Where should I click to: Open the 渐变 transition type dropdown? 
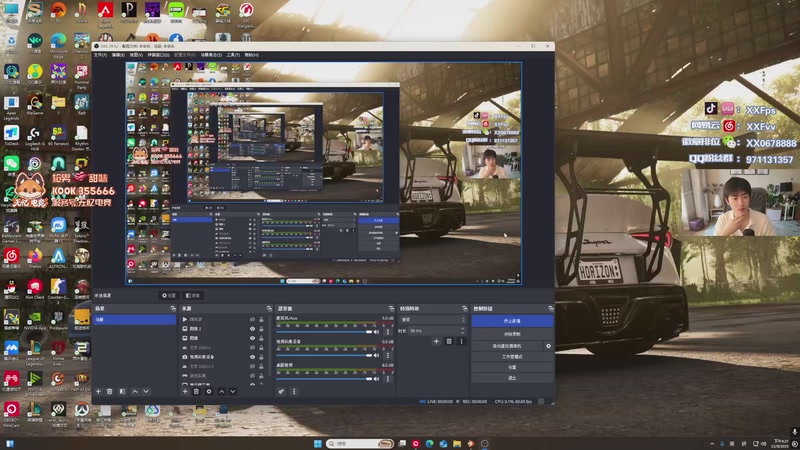[433, 320]
